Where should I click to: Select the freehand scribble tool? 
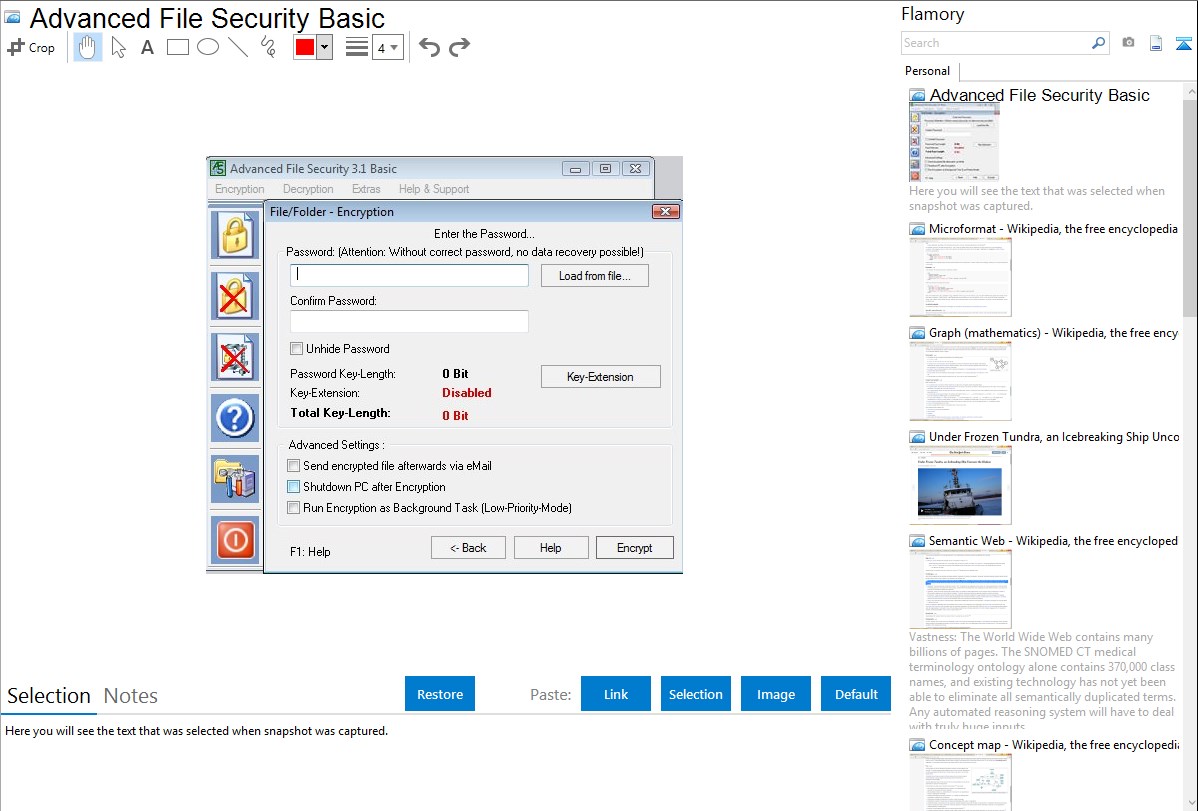point(268,47)
